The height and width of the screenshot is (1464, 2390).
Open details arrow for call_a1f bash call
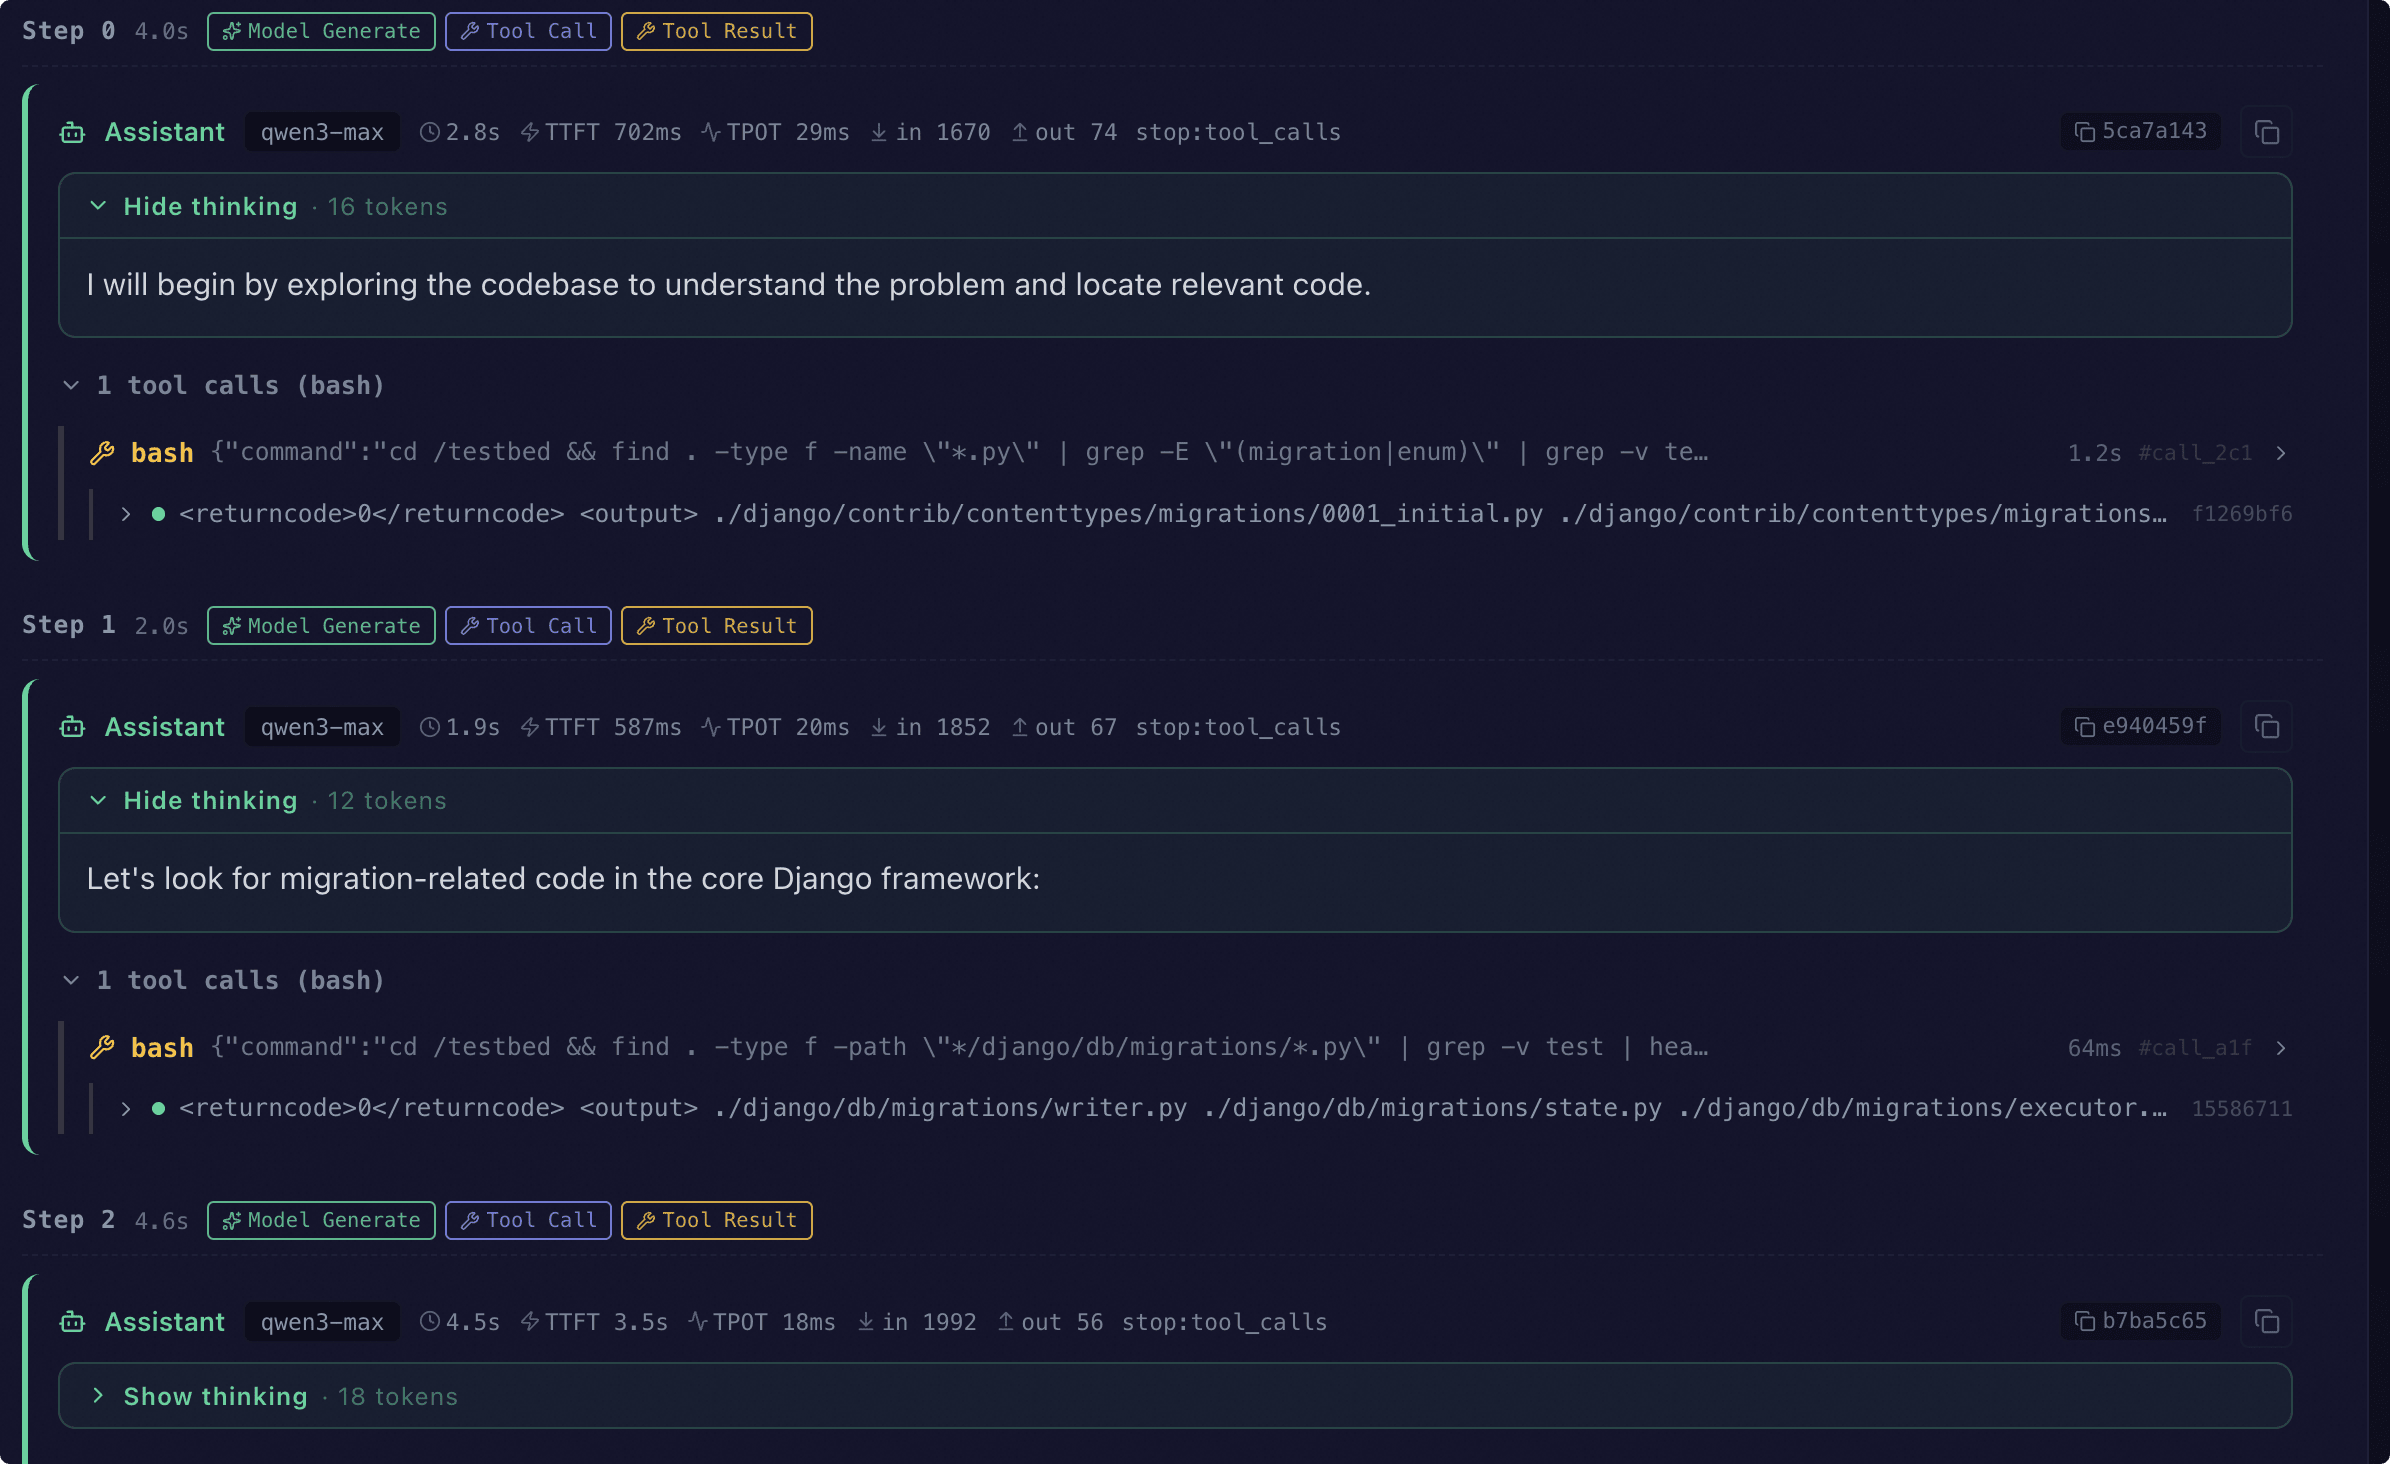tap(2281, 1048)
